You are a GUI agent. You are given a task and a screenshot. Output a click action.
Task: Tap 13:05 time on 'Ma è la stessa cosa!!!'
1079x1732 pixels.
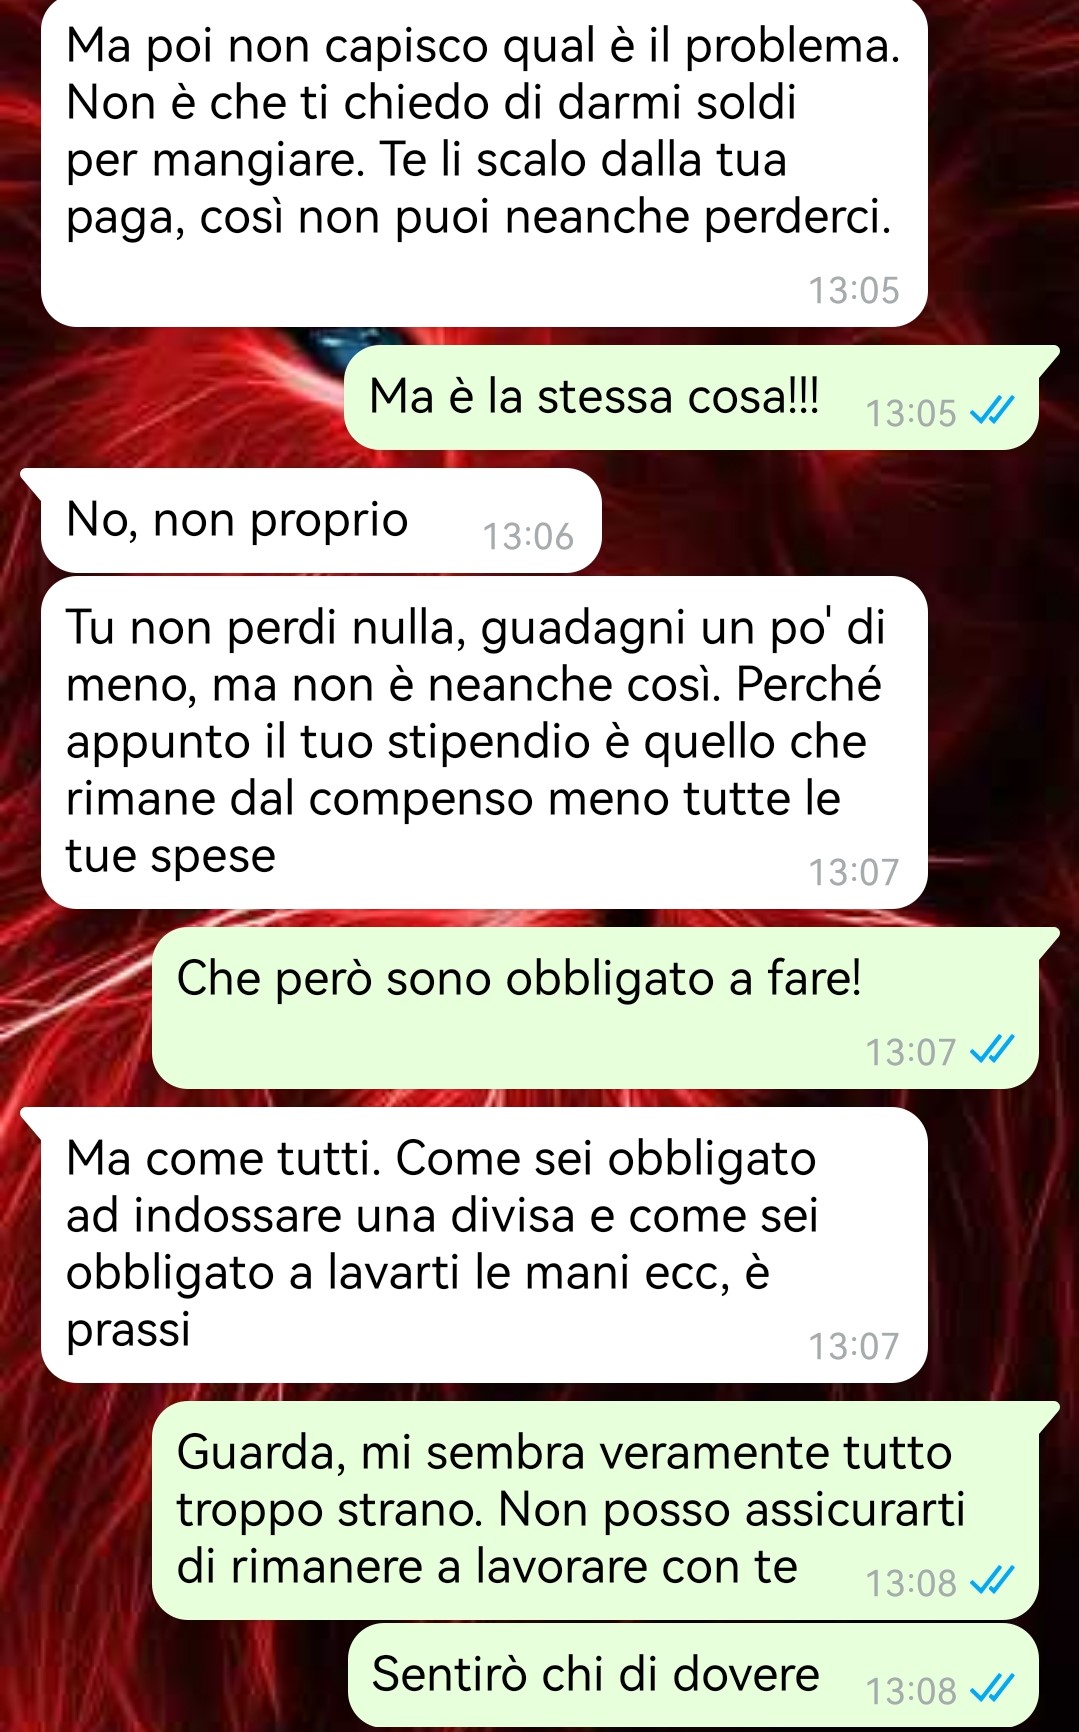coord(911,413)
